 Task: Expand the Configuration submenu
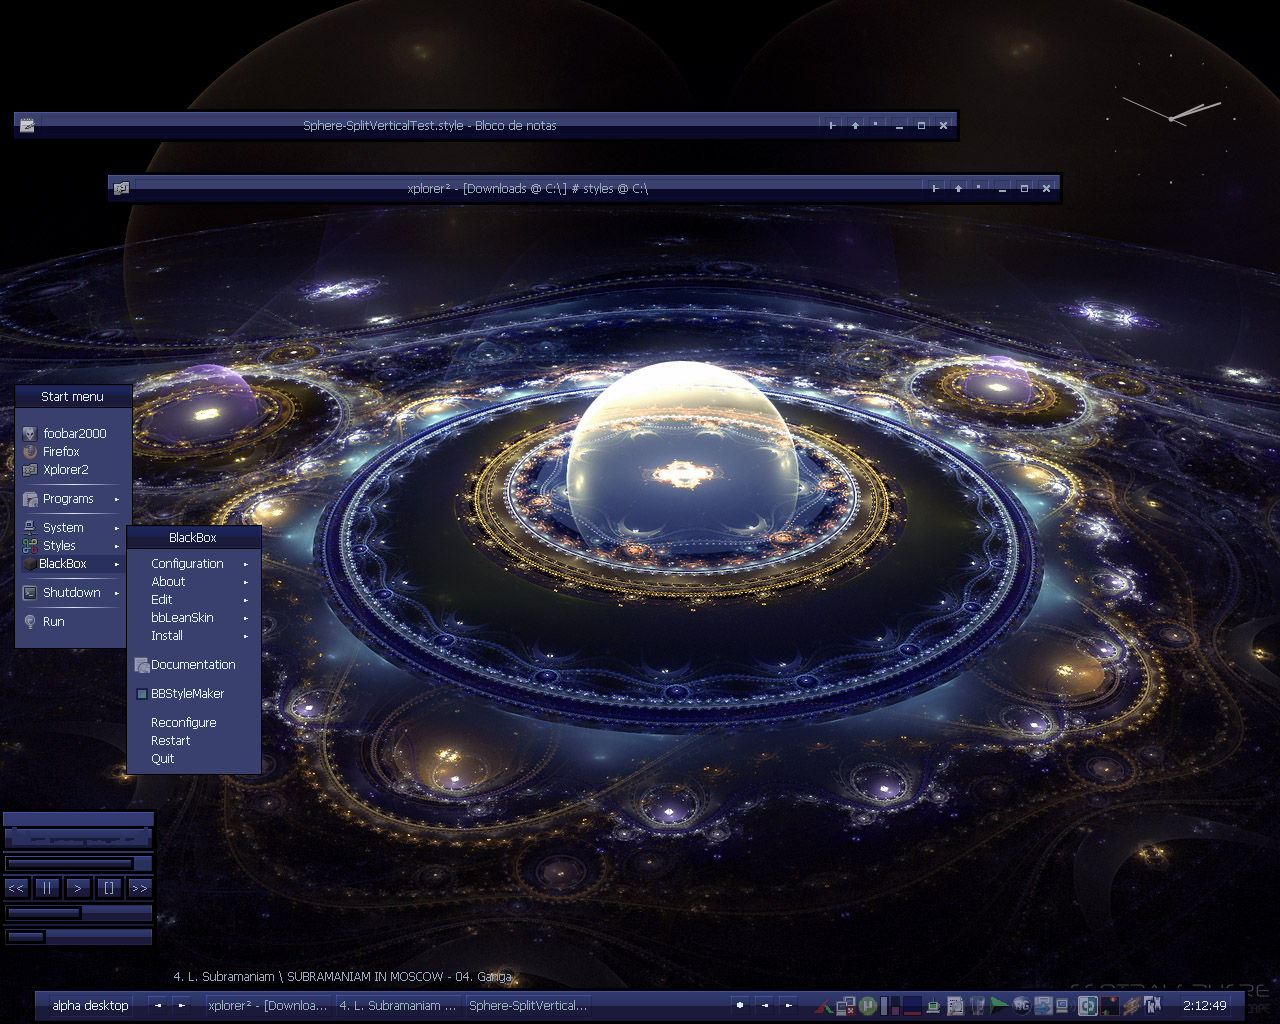click(193, 563)
